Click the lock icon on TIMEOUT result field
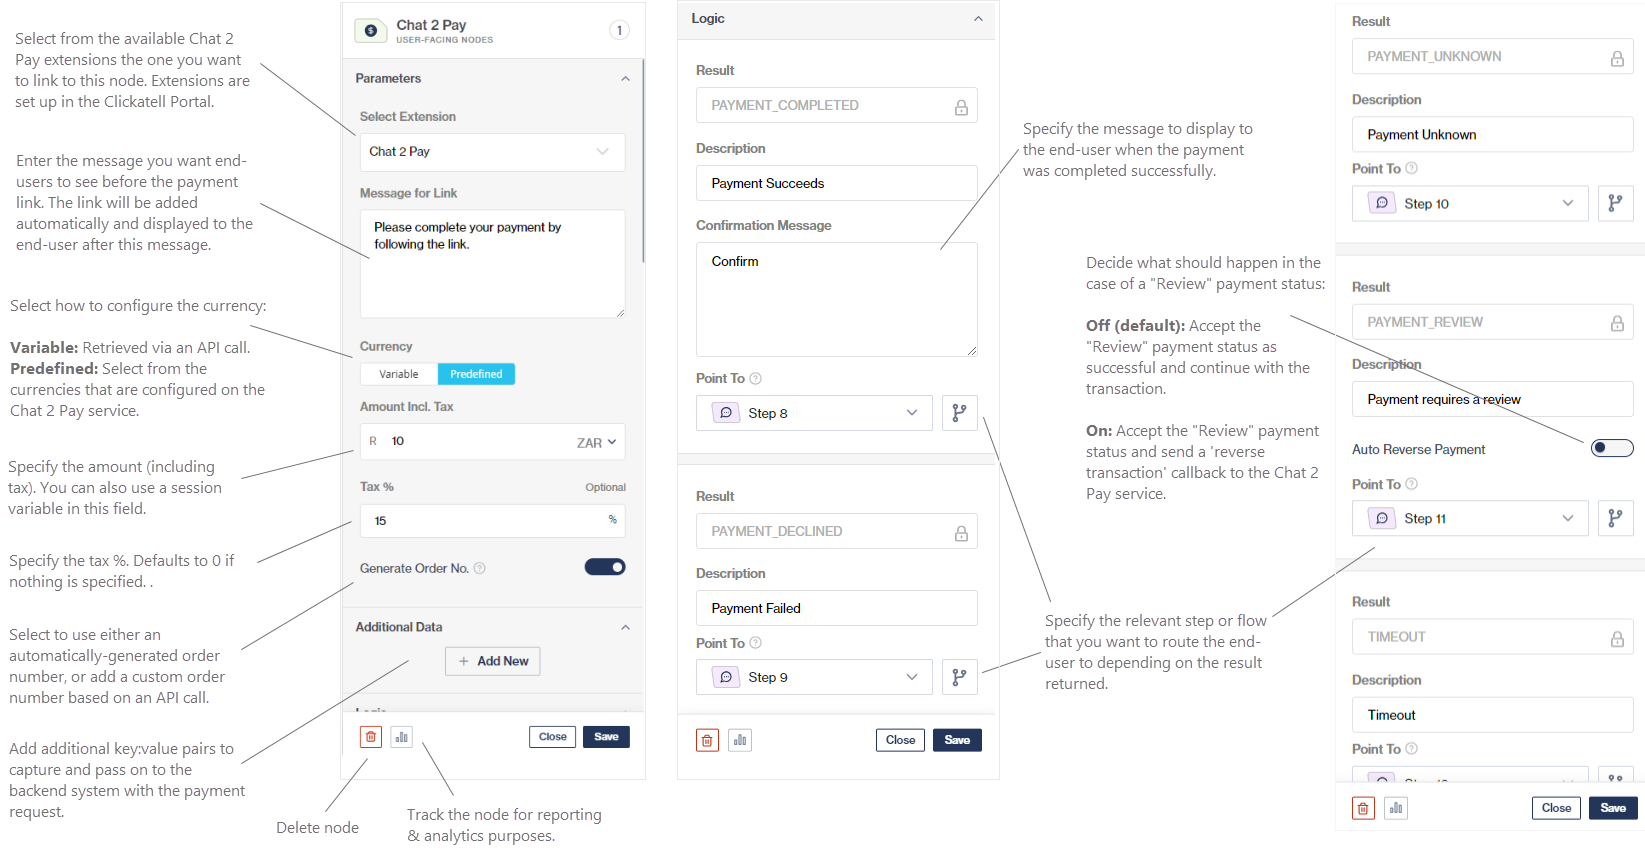Image resolution: width=1645 pixels, height=865 pixels. tap(1618, 636)
